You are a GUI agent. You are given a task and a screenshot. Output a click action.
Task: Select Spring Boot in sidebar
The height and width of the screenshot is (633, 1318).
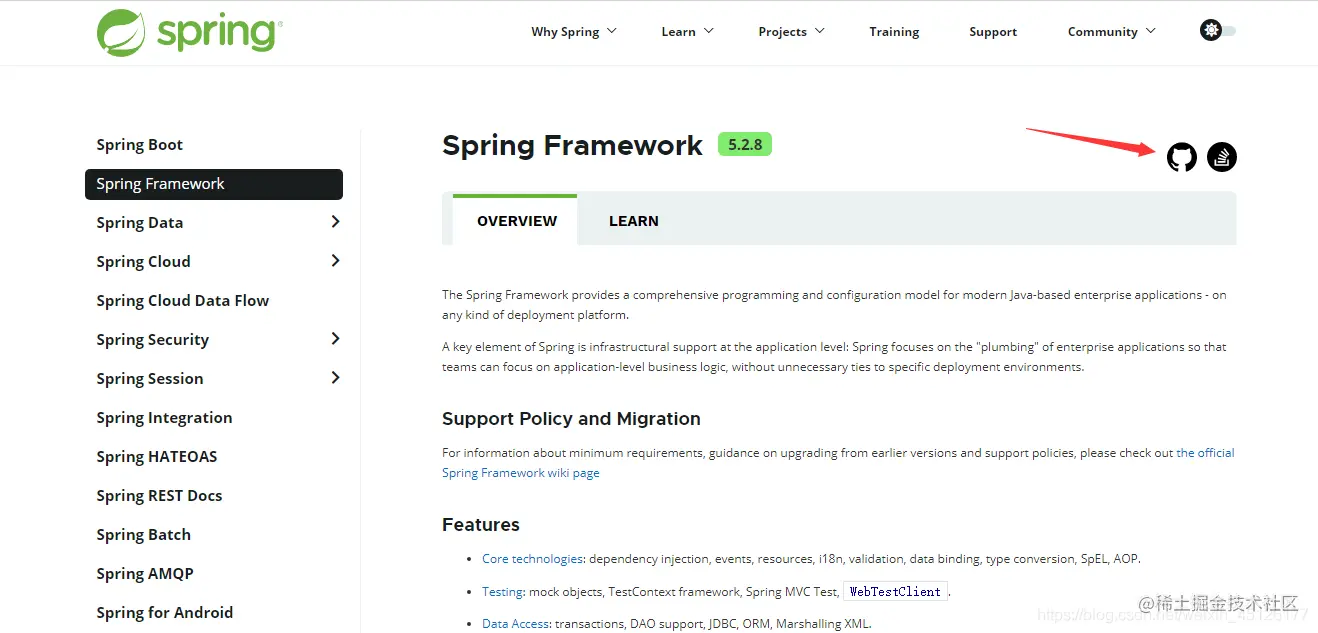[x=139, y=145]
